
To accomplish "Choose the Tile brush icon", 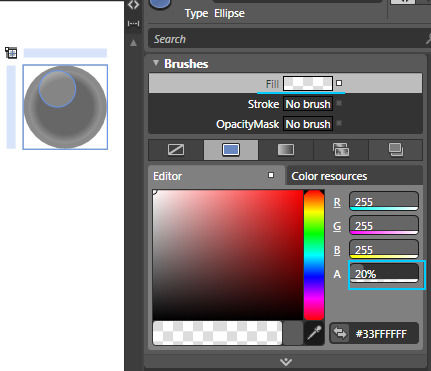I will [341, 150].
